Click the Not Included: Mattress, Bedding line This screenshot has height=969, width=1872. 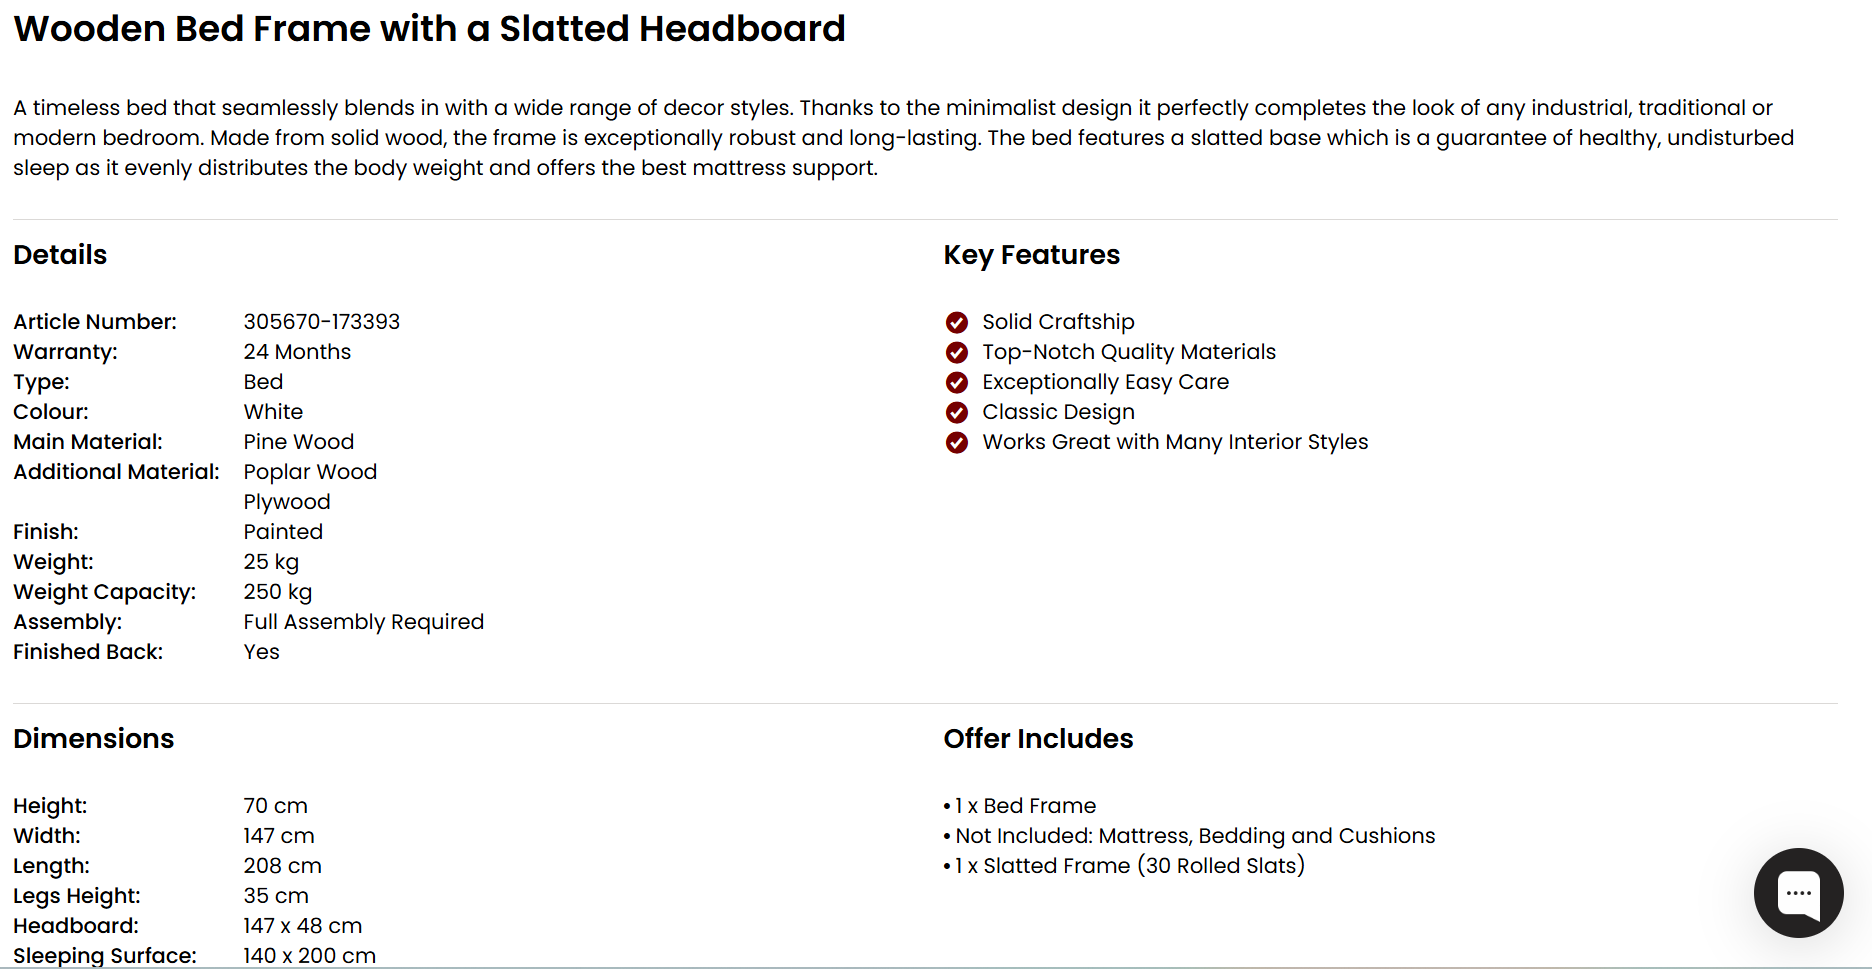tap(1194, 836)
